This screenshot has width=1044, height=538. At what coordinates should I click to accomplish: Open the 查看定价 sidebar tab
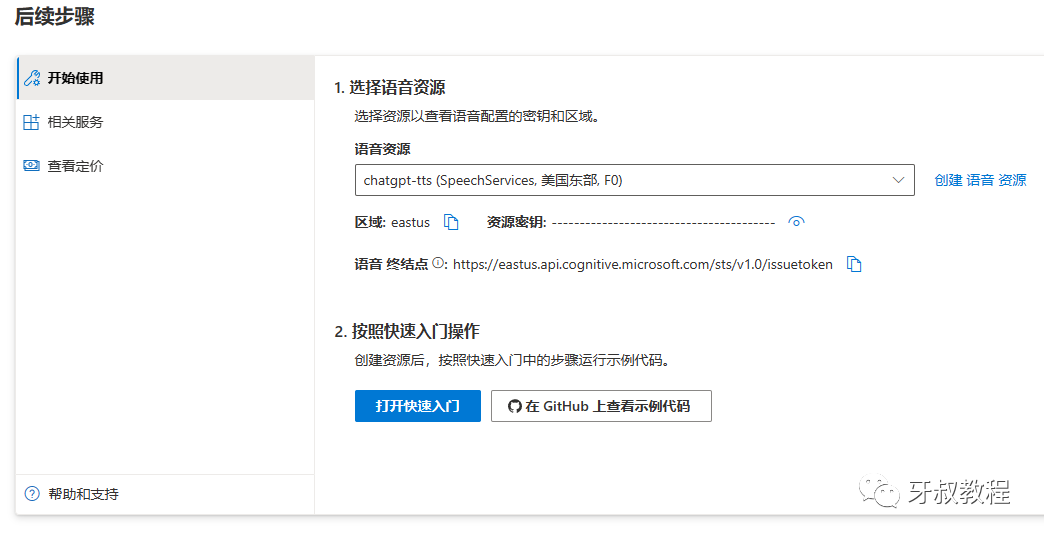[x=165, y=166]
